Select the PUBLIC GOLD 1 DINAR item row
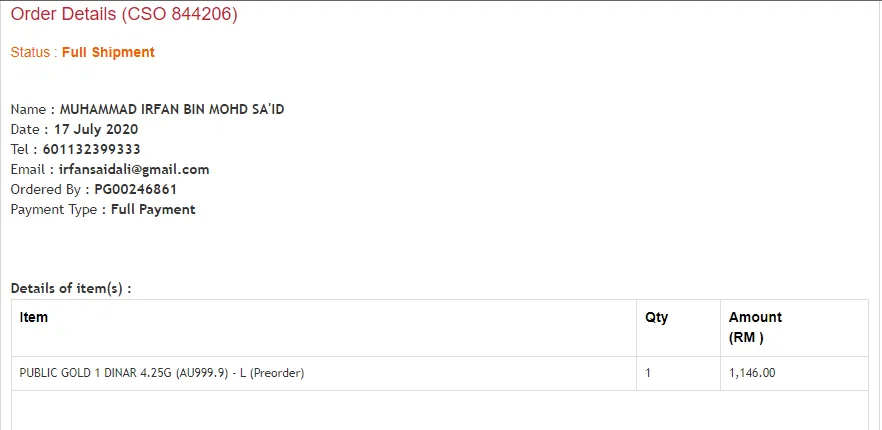The width and height of the screenshot is (882, 430). click(x=162, y=373)
